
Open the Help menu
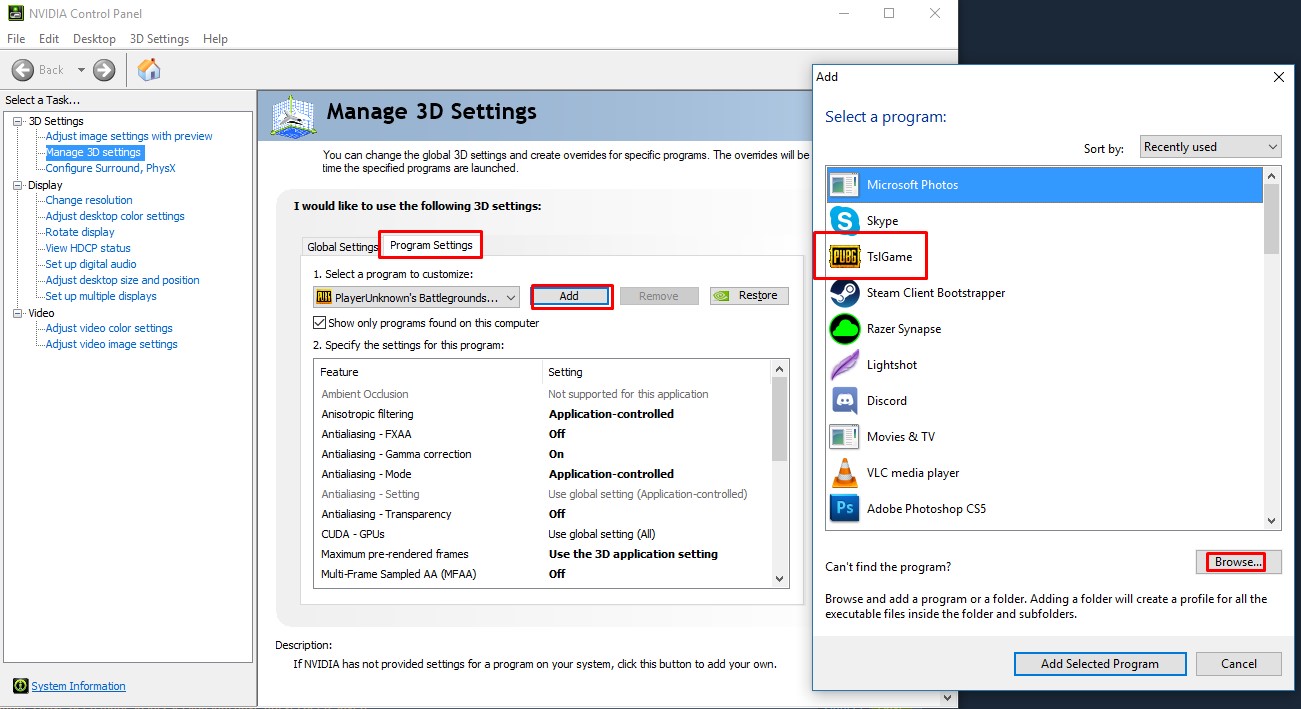[215, 39]
